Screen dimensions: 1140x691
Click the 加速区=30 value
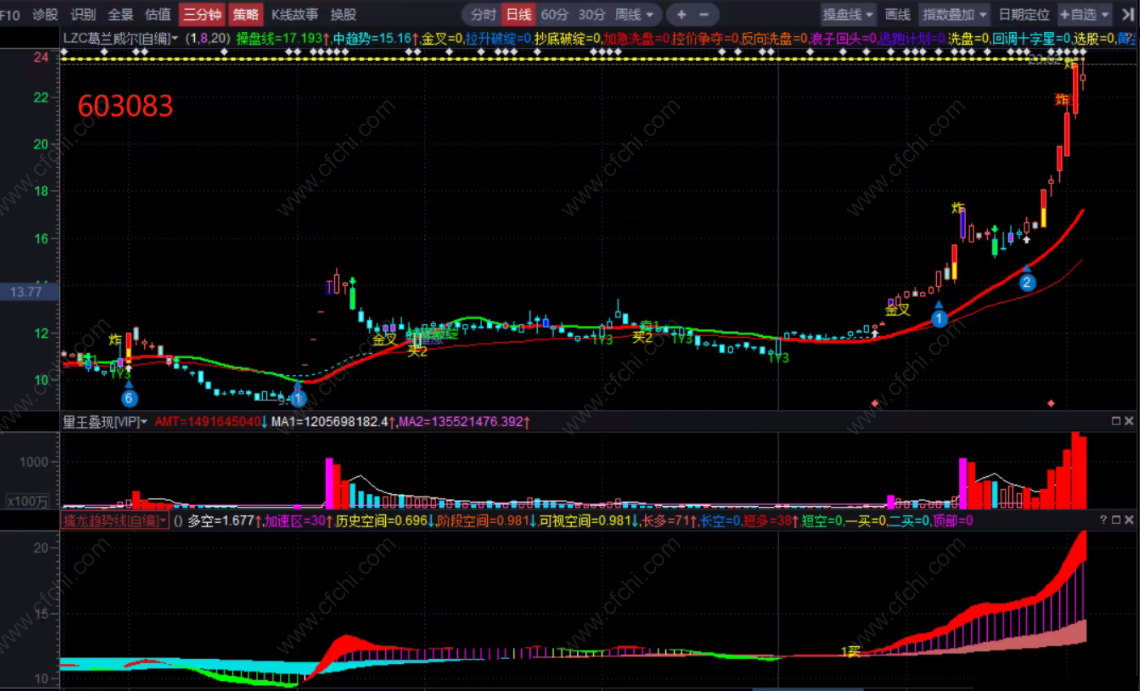click(x=297, y=521)
